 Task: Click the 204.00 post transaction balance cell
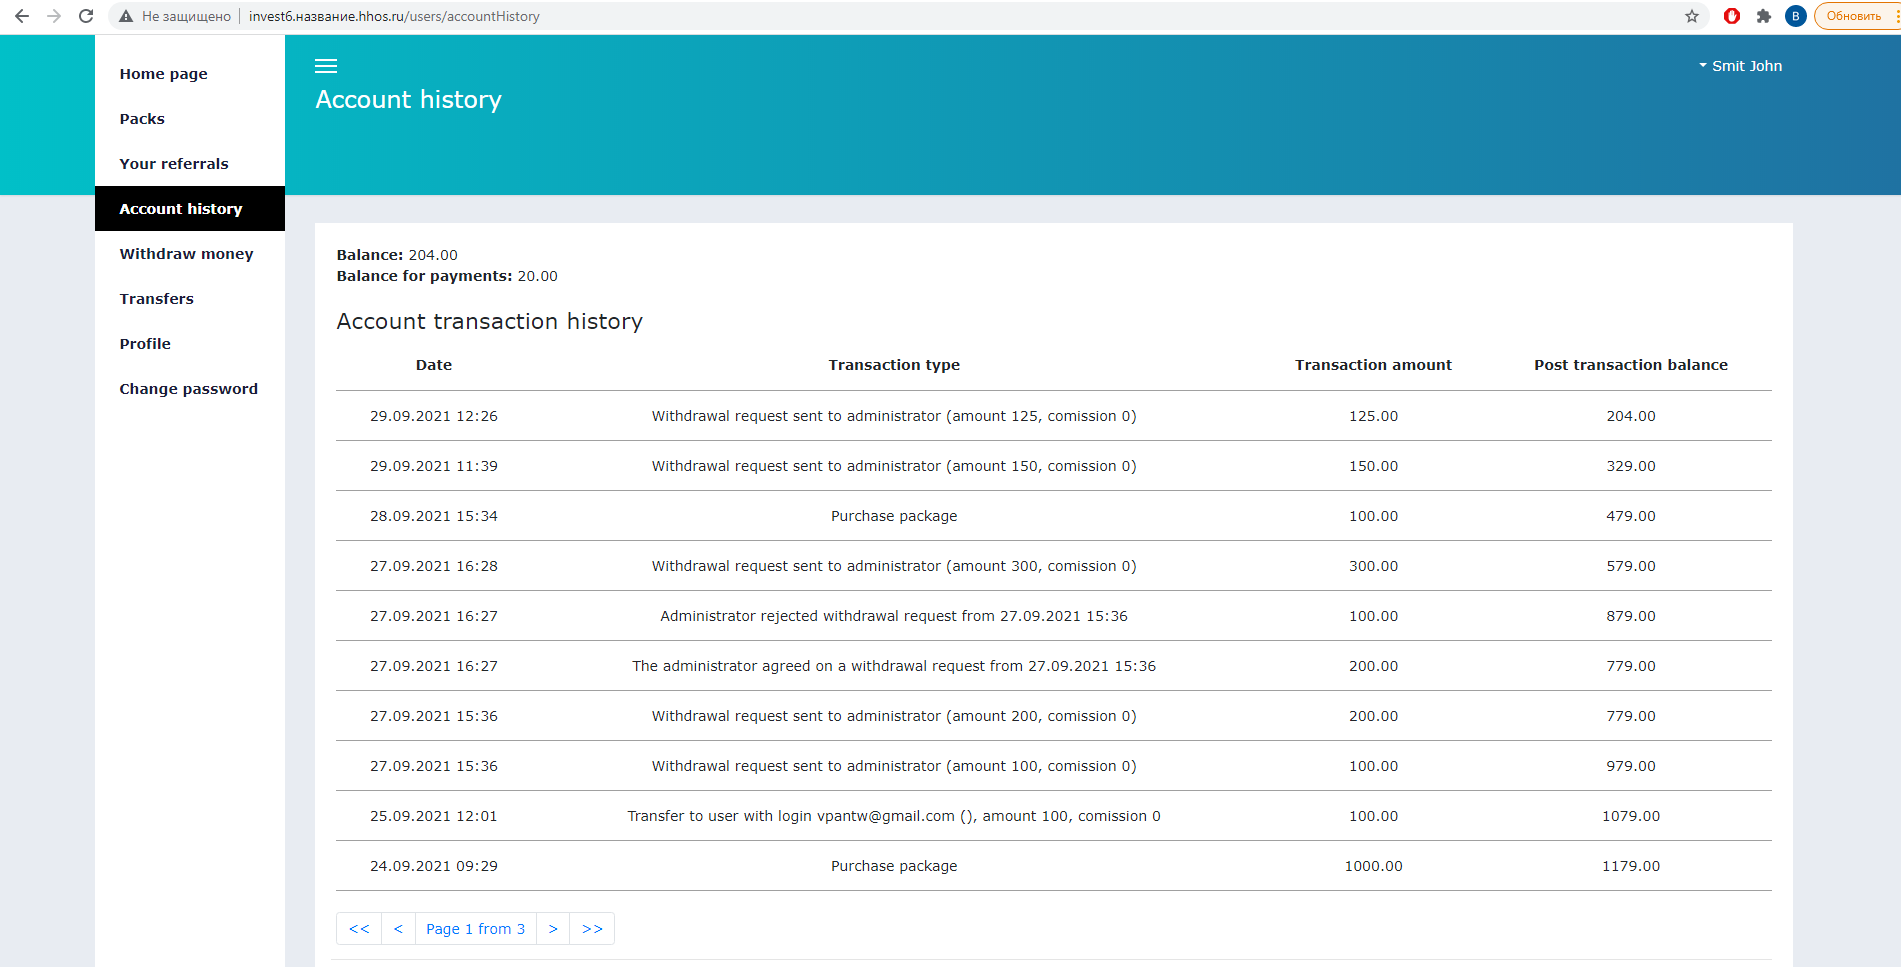pyautogui.click(x=1631, y=416)
